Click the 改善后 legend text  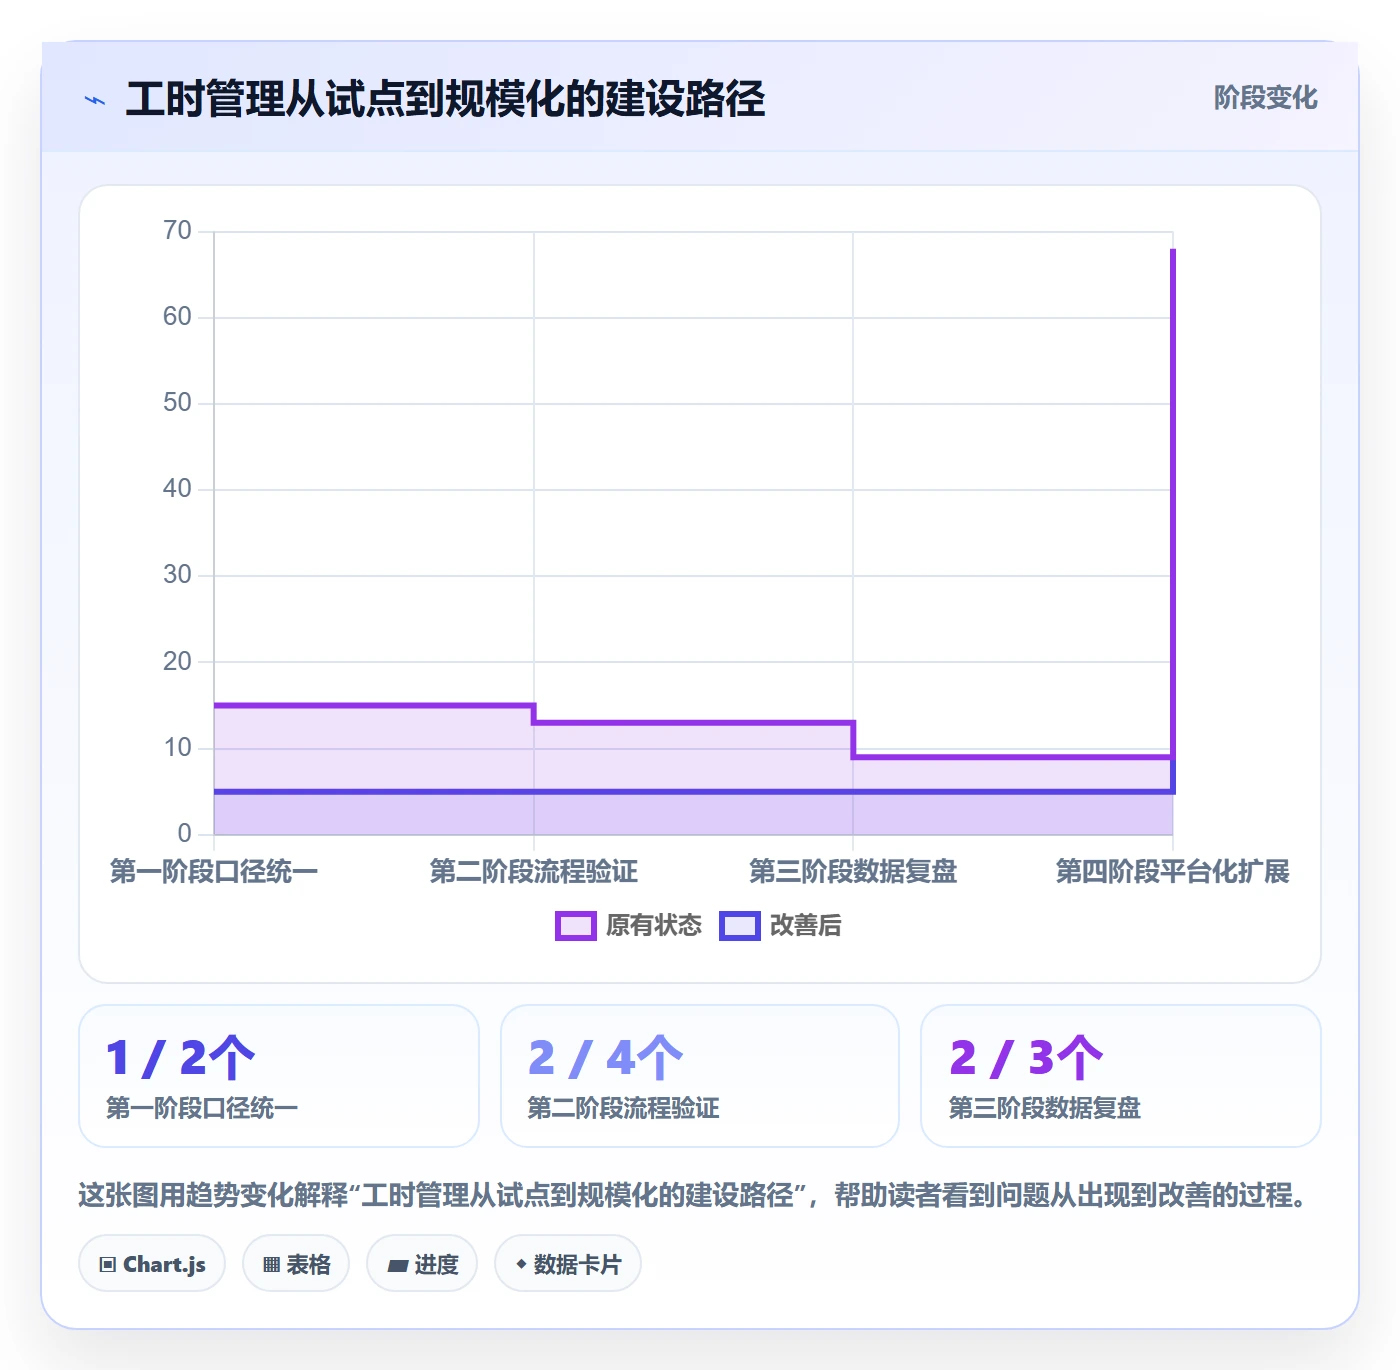[x=805, y=926]
